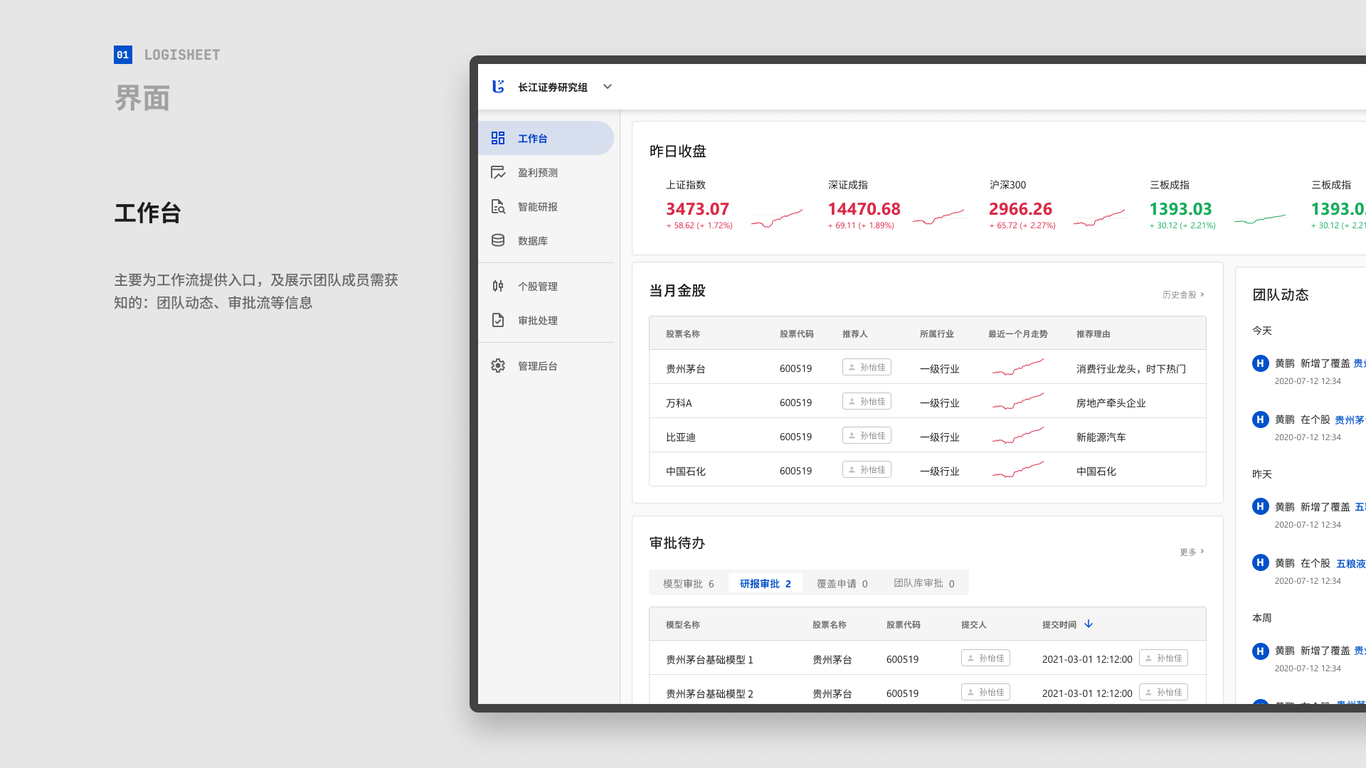
Task: Click 房地产牵头企业 reason text
Action: click(x=1111, y=403)
